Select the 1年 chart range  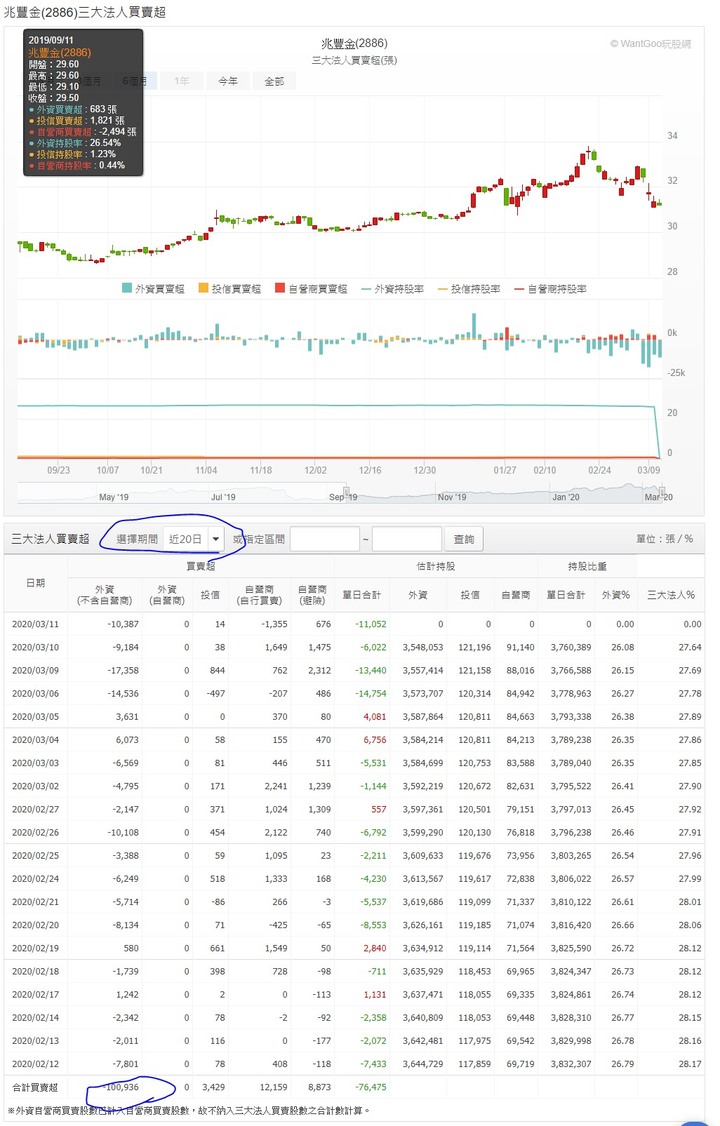(182, 81)
